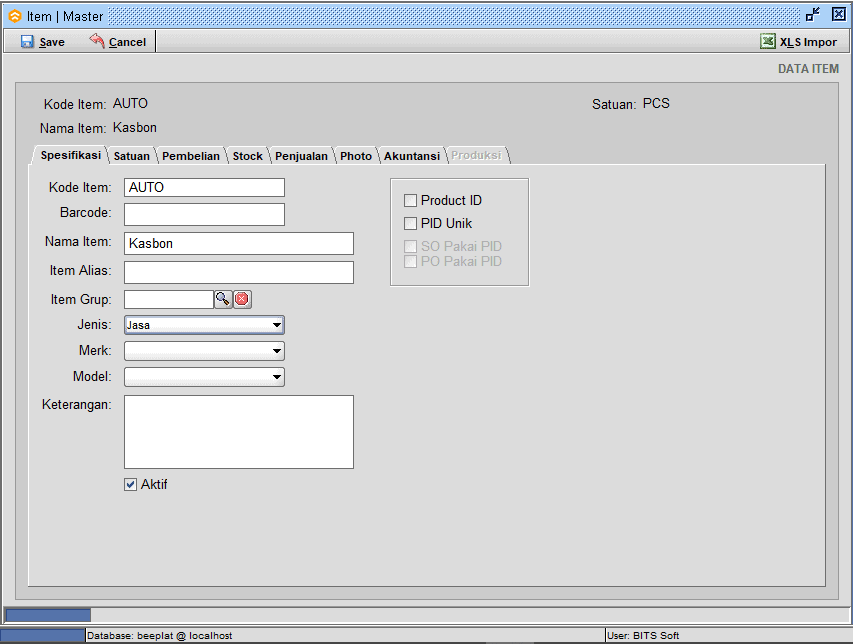Tick the PID Unik checkbox

(x=410, y=224)
